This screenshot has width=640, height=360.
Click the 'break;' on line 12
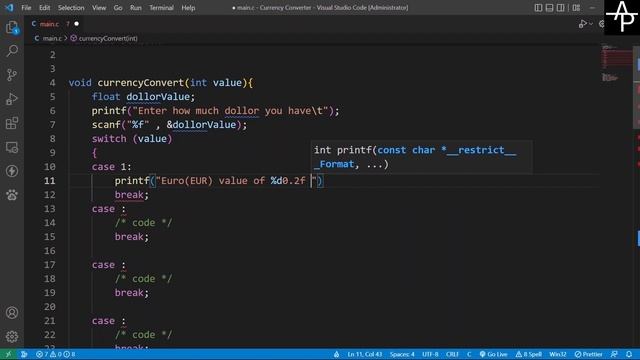click(x=132, y=195)
